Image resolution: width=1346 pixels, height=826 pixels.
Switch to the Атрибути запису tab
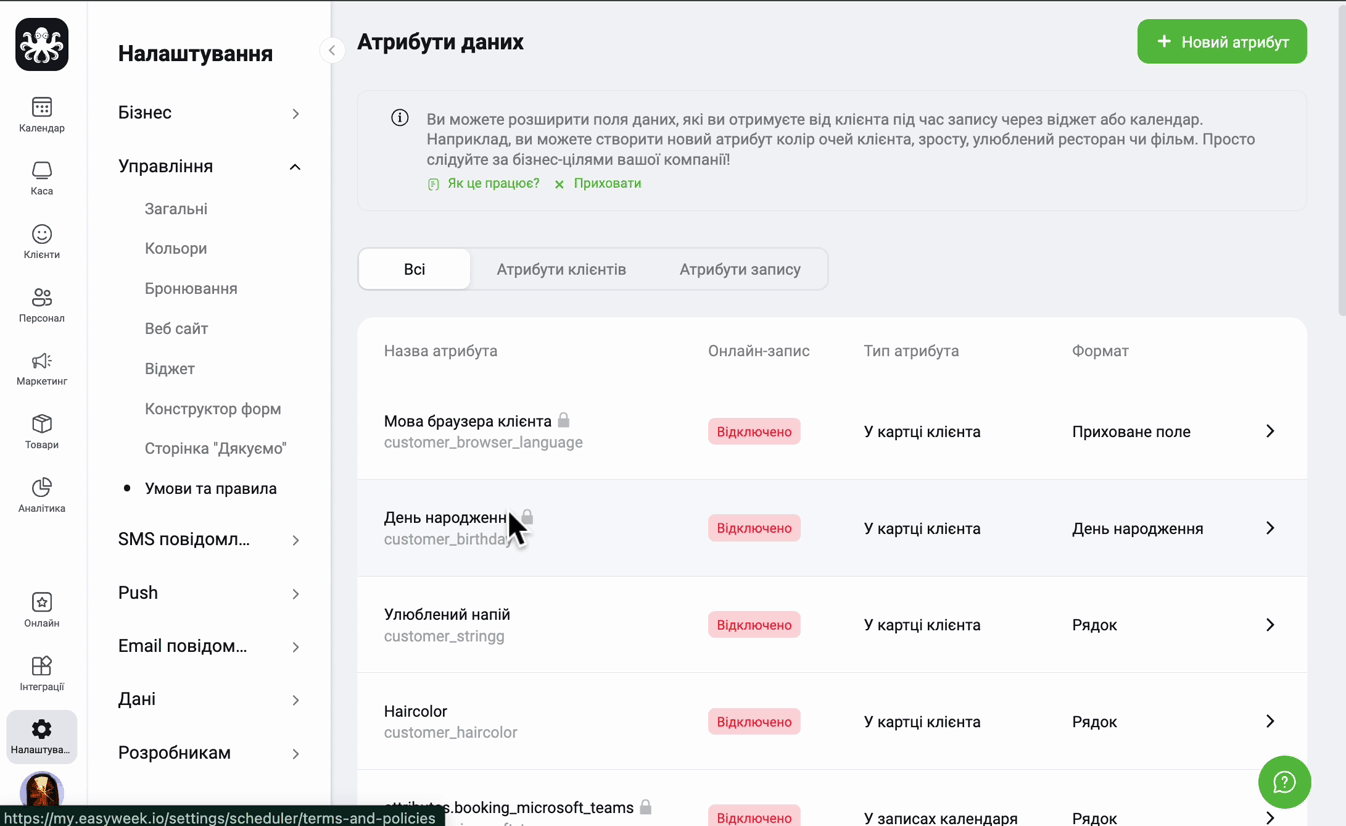(x=740, y=269)
